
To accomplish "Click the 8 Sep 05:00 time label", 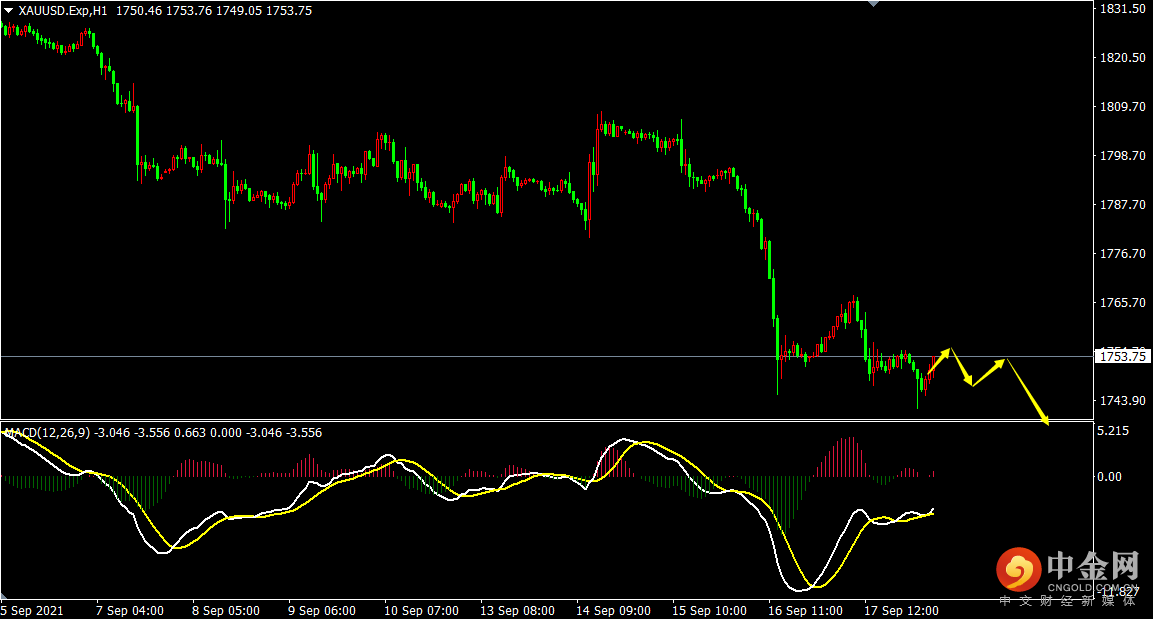I will 226,611.
